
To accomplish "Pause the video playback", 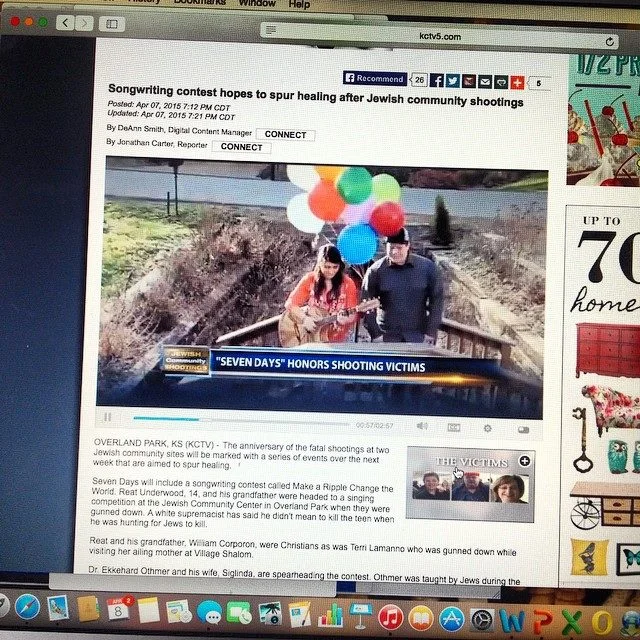I will tap(107, 417).
